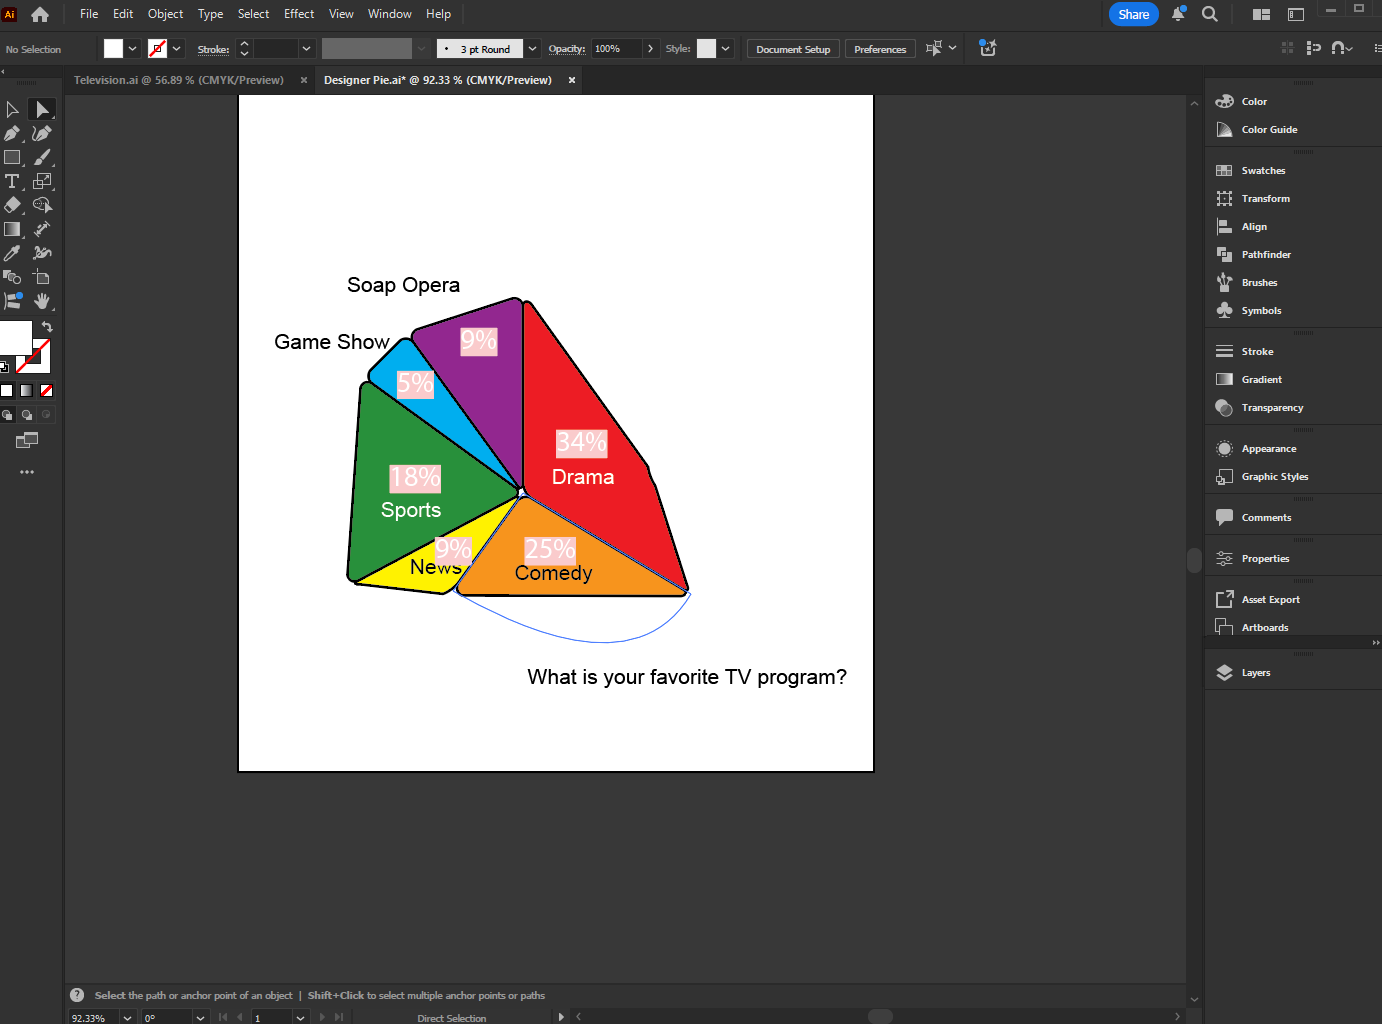This screenshot has height=1024, width=1382.
Task: Set paint mode to Color
Action: [7, 391]
